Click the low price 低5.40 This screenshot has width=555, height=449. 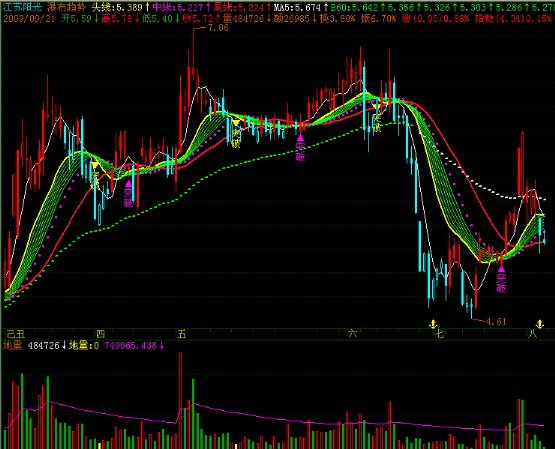tap(158, 18)
